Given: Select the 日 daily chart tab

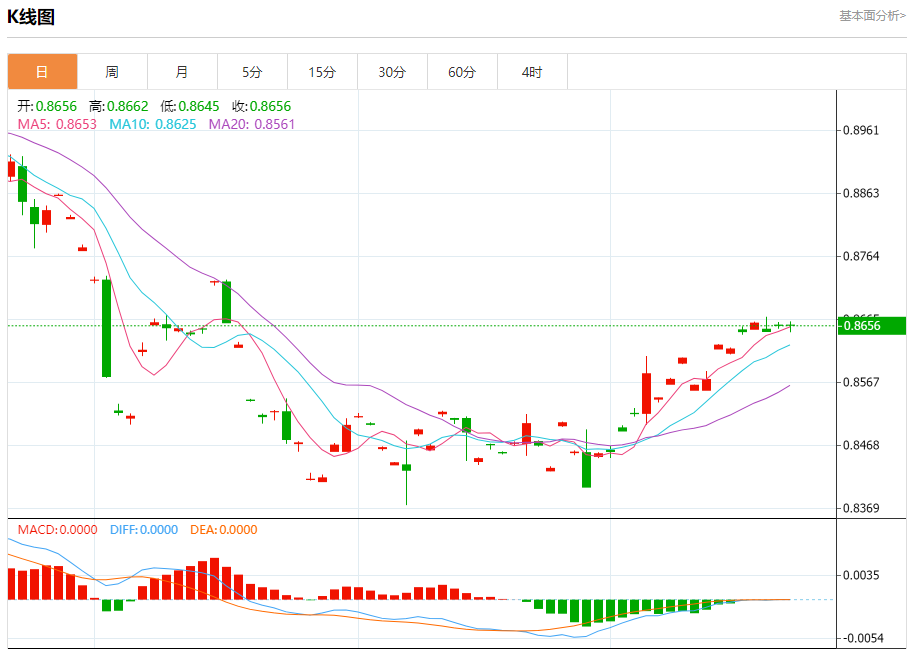Looking at the screenshot, I should tap(42, 71).
